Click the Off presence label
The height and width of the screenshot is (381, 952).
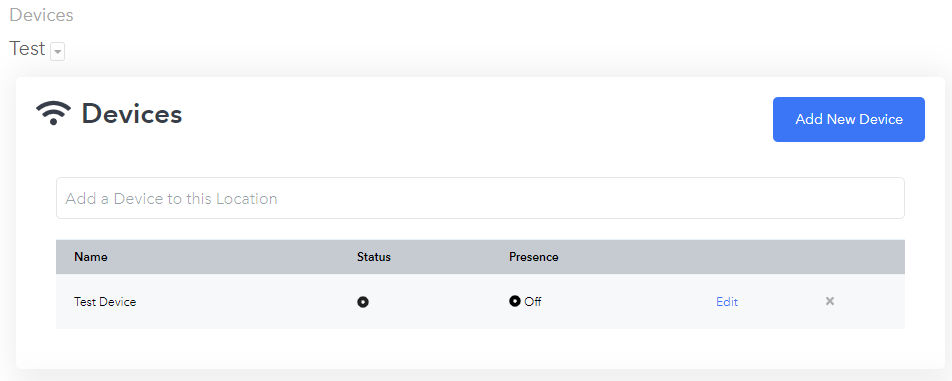point(532,302)
